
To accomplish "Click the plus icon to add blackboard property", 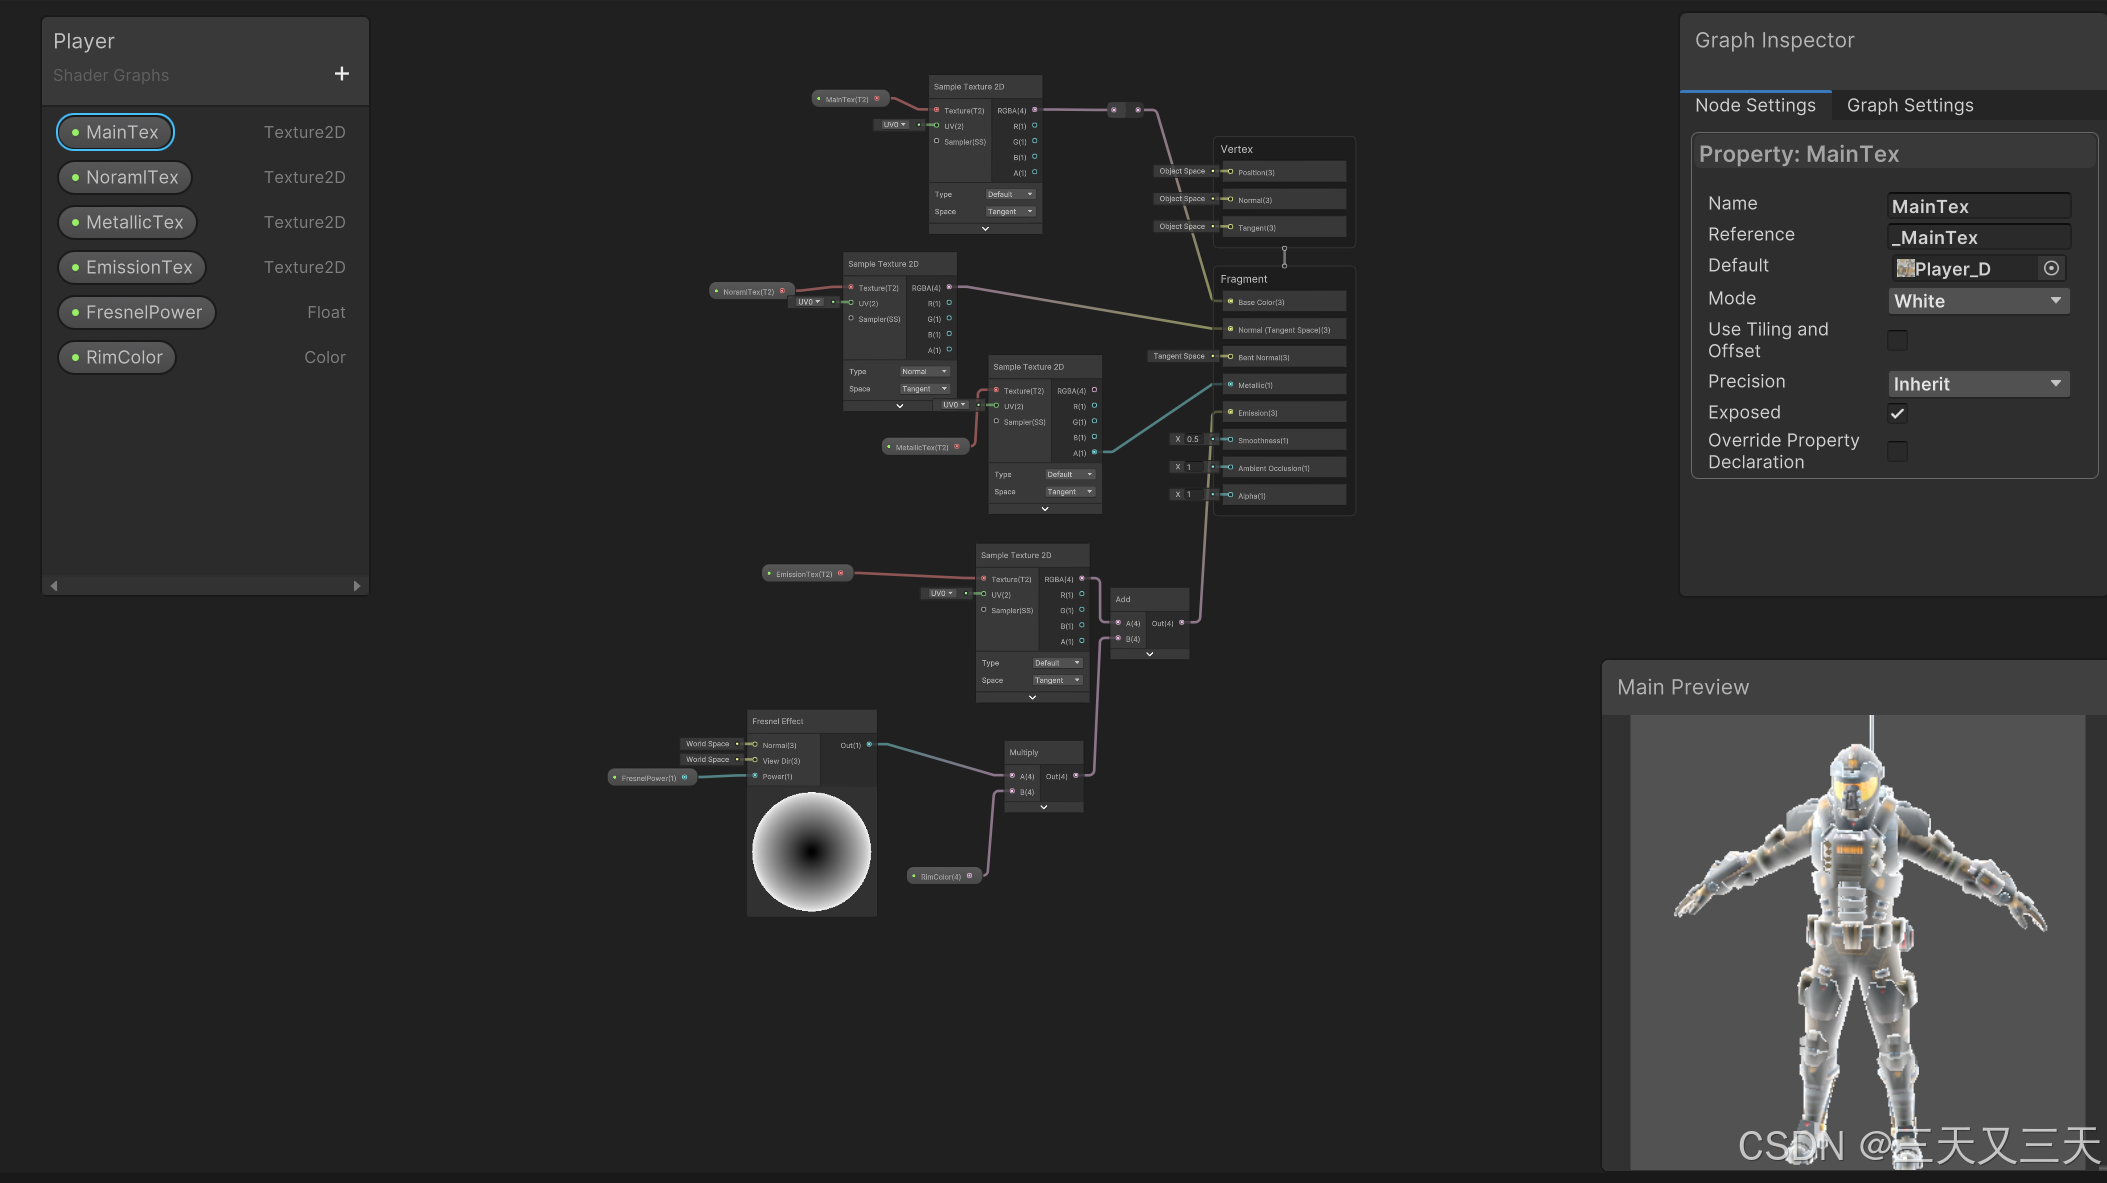I will coord(341,74).
